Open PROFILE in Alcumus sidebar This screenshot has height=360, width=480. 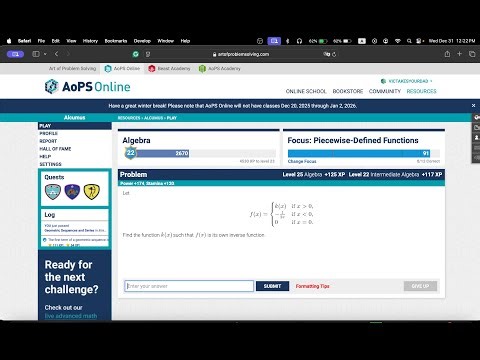tap(49, 133)
